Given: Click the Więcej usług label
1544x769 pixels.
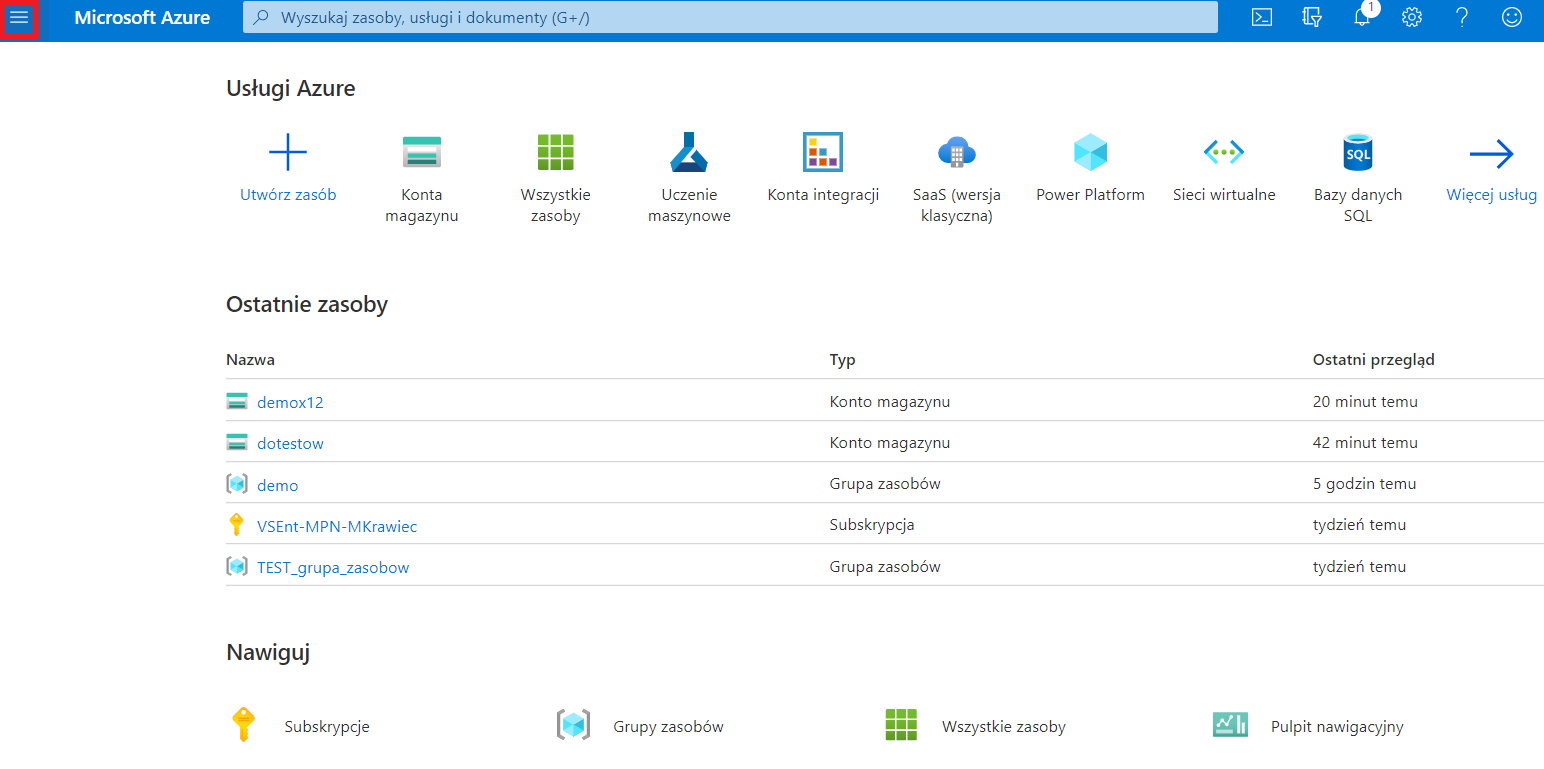Looking at the screenshot, I should (1491, 195).
